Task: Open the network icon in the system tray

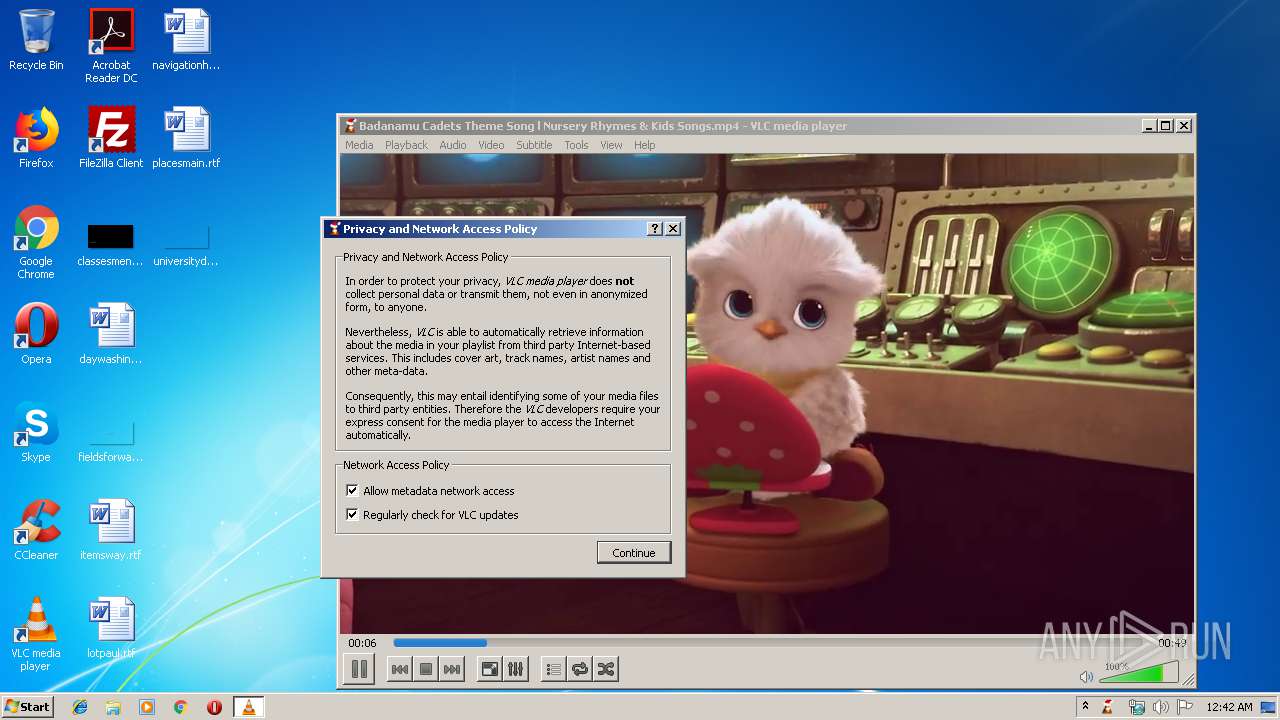Action: pos(1137,707)
